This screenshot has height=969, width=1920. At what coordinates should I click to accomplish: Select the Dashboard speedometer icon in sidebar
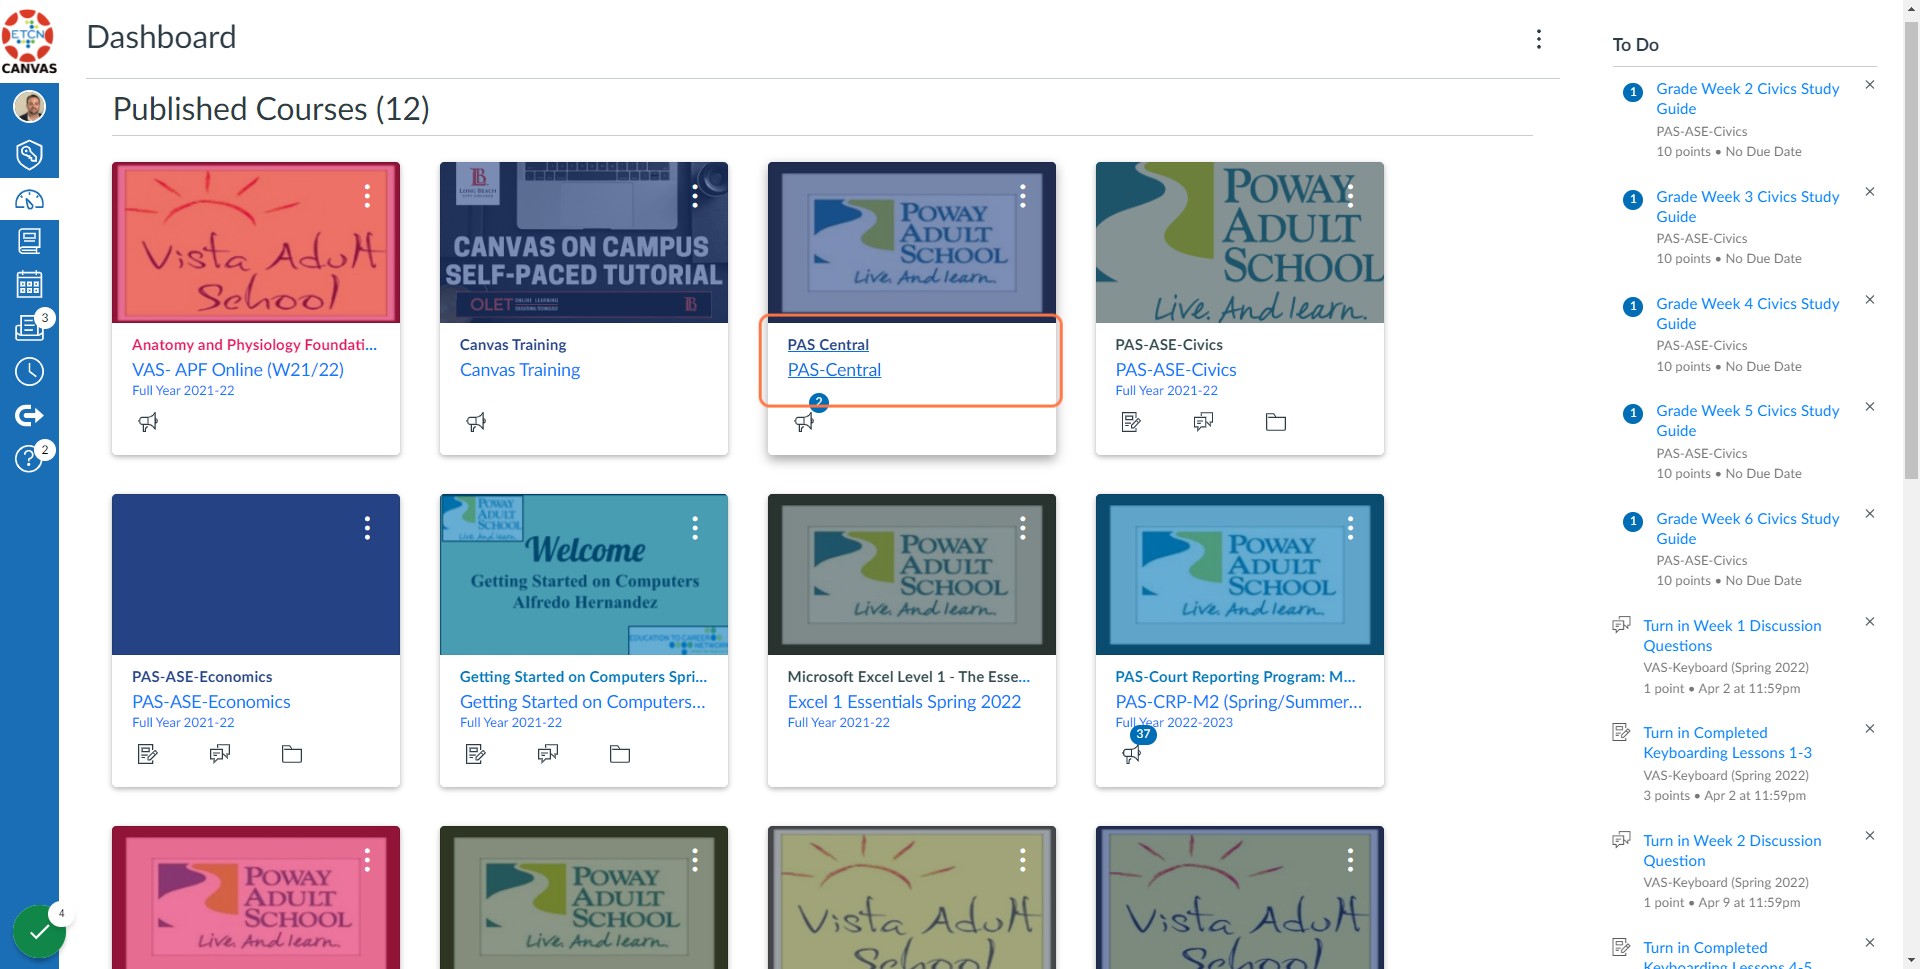29,200
